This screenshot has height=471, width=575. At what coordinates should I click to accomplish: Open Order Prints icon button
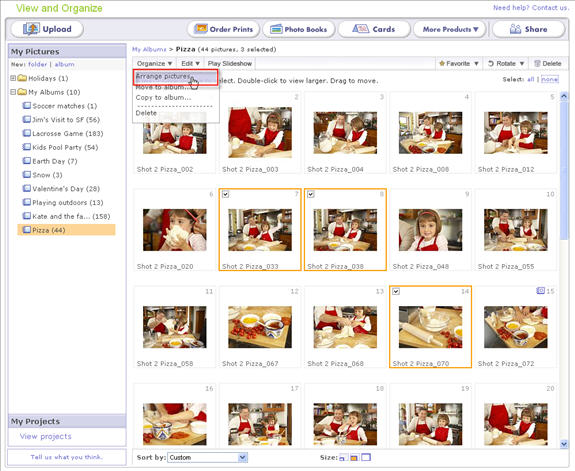tap(201, 29)
